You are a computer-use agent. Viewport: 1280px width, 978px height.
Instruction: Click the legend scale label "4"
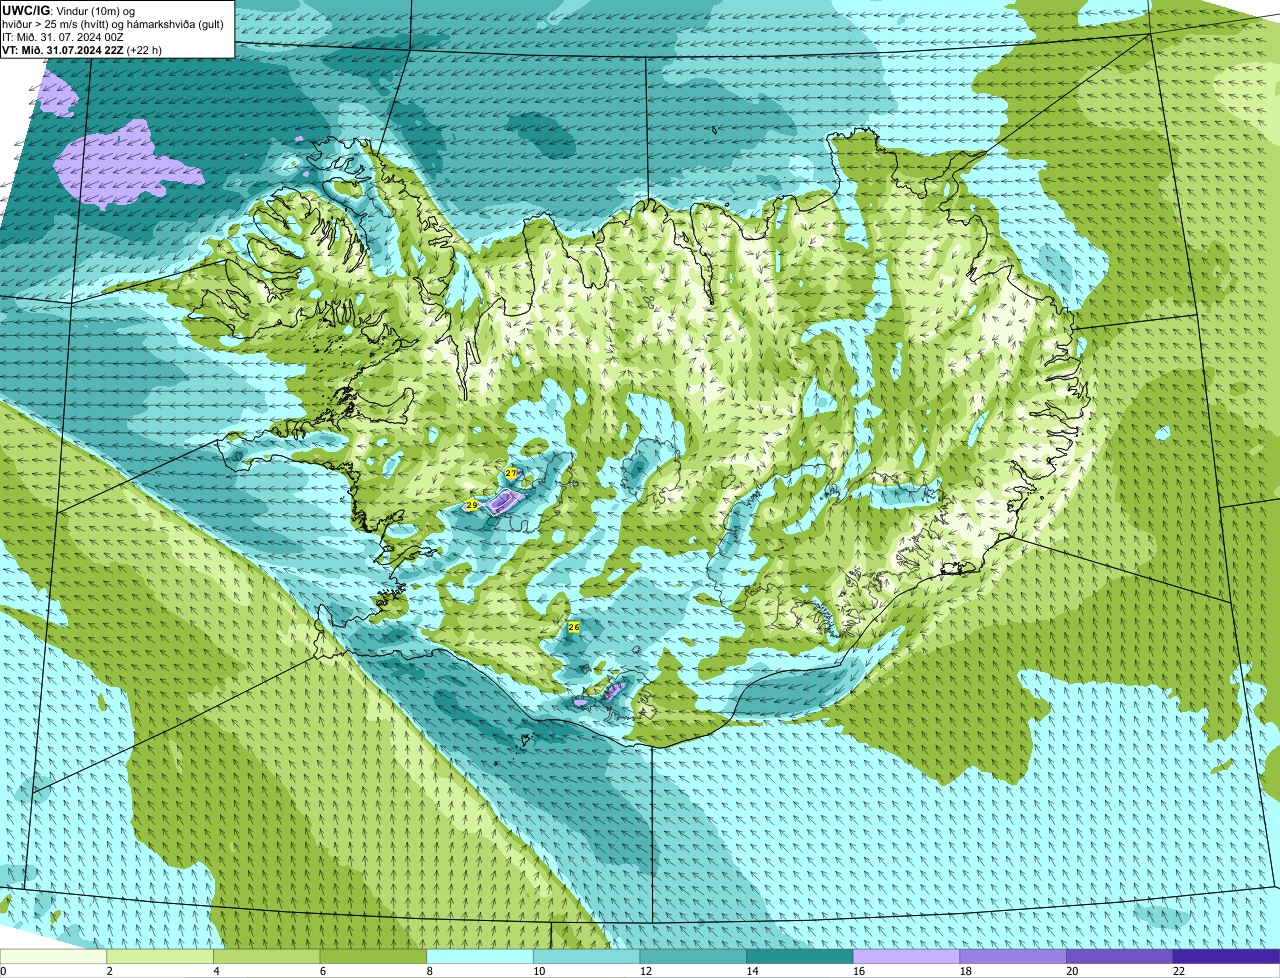tap(216, 971)
